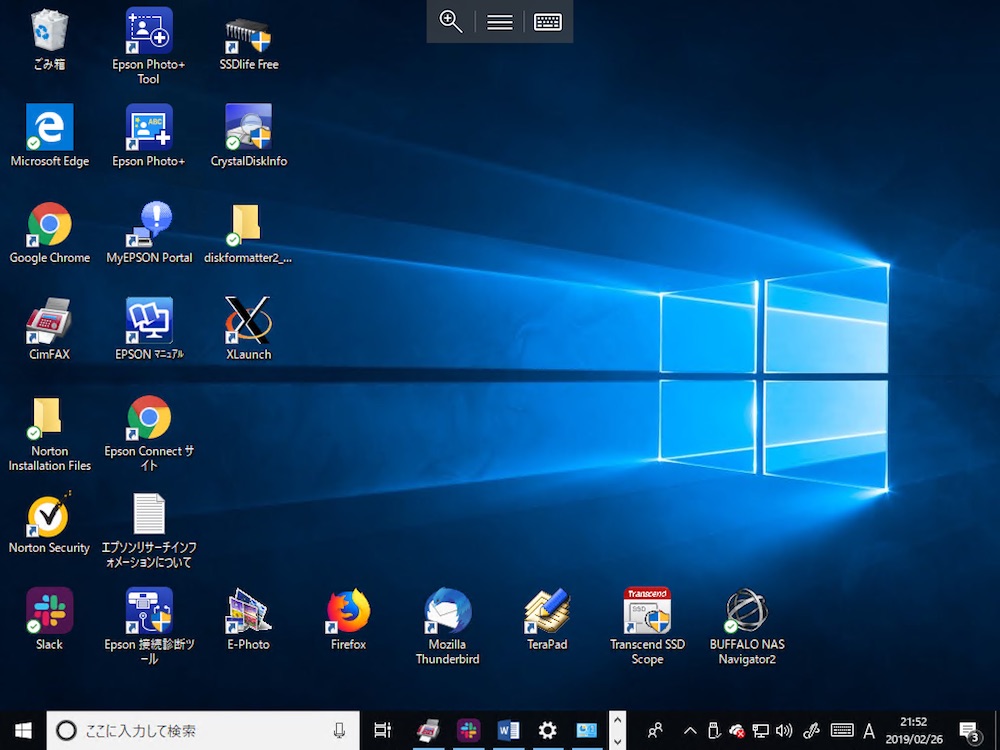The image size is (1000, 750).
Task: Switch to Word in the taskbar
Action: point(508,730)
